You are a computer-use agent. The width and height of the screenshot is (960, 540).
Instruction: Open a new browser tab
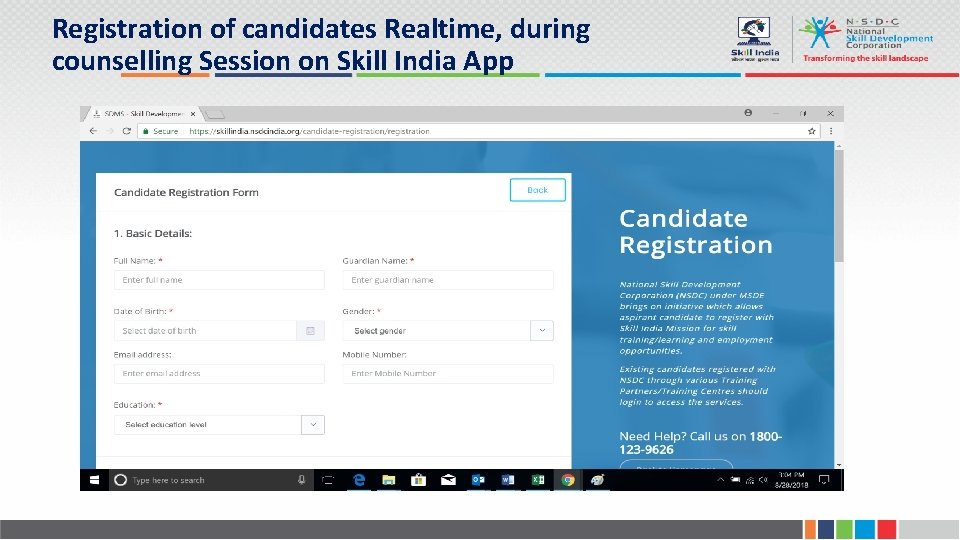pyautogui.click(x=215, y=114)
